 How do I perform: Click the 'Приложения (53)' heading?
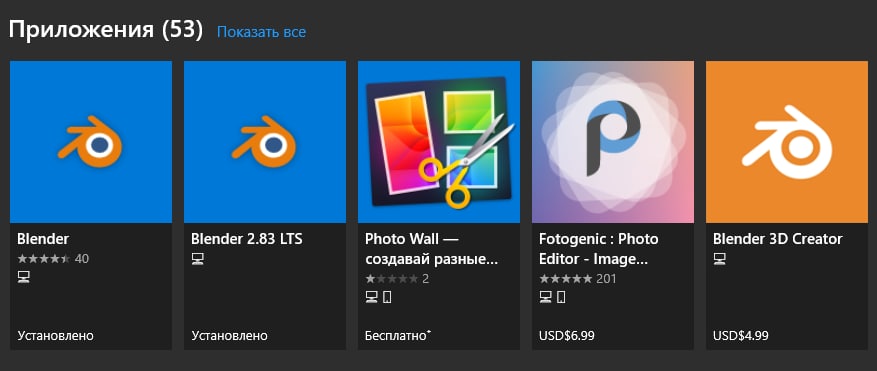coord(106,30)
